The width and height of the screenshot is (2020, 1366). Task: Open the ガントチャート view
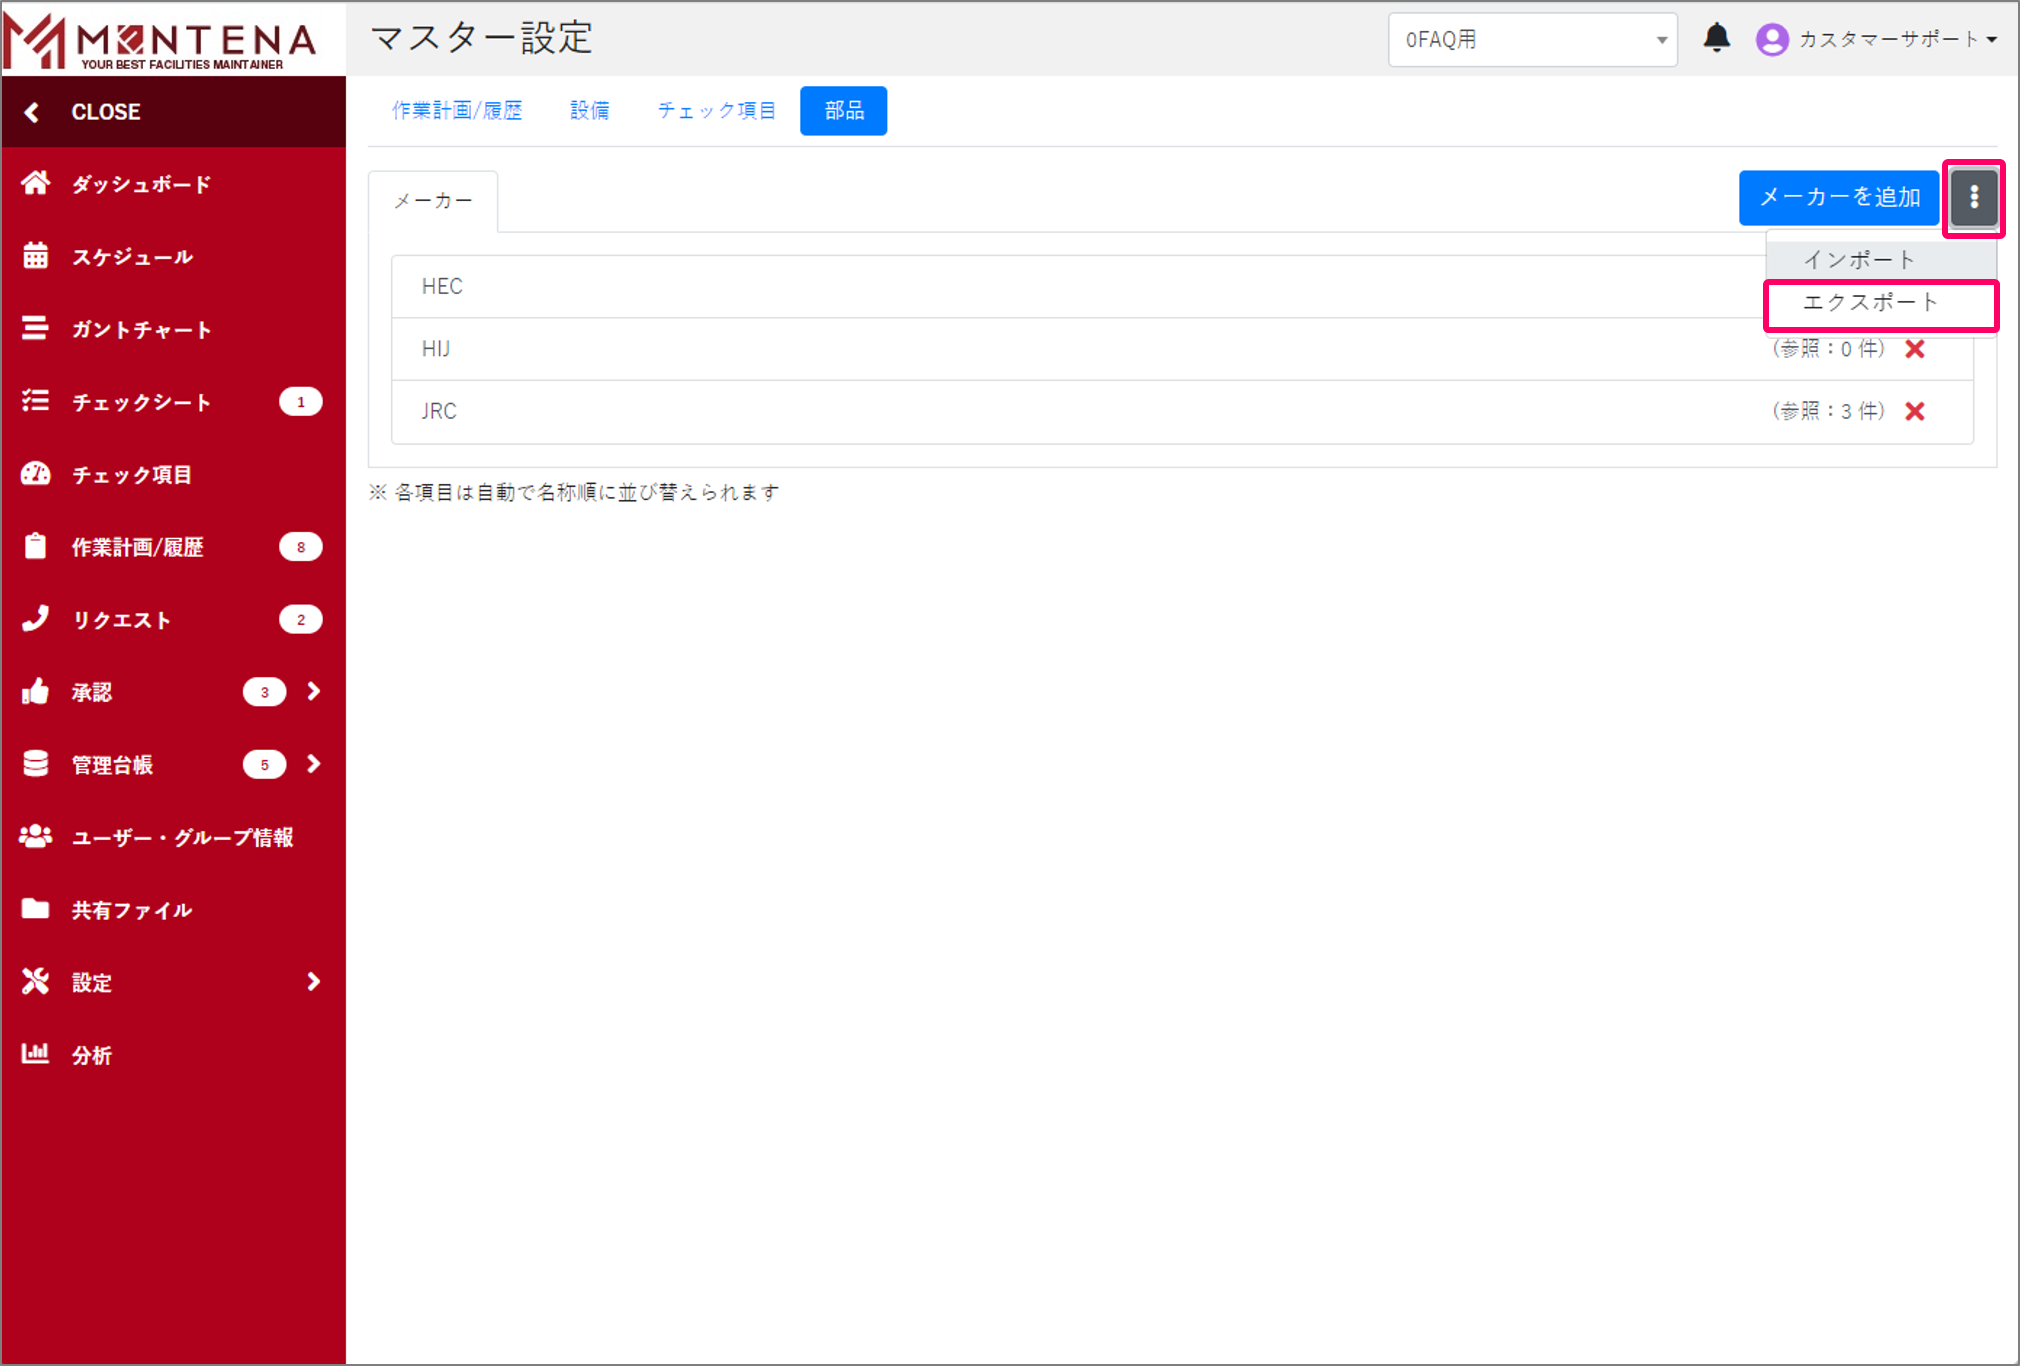[140, 329]
